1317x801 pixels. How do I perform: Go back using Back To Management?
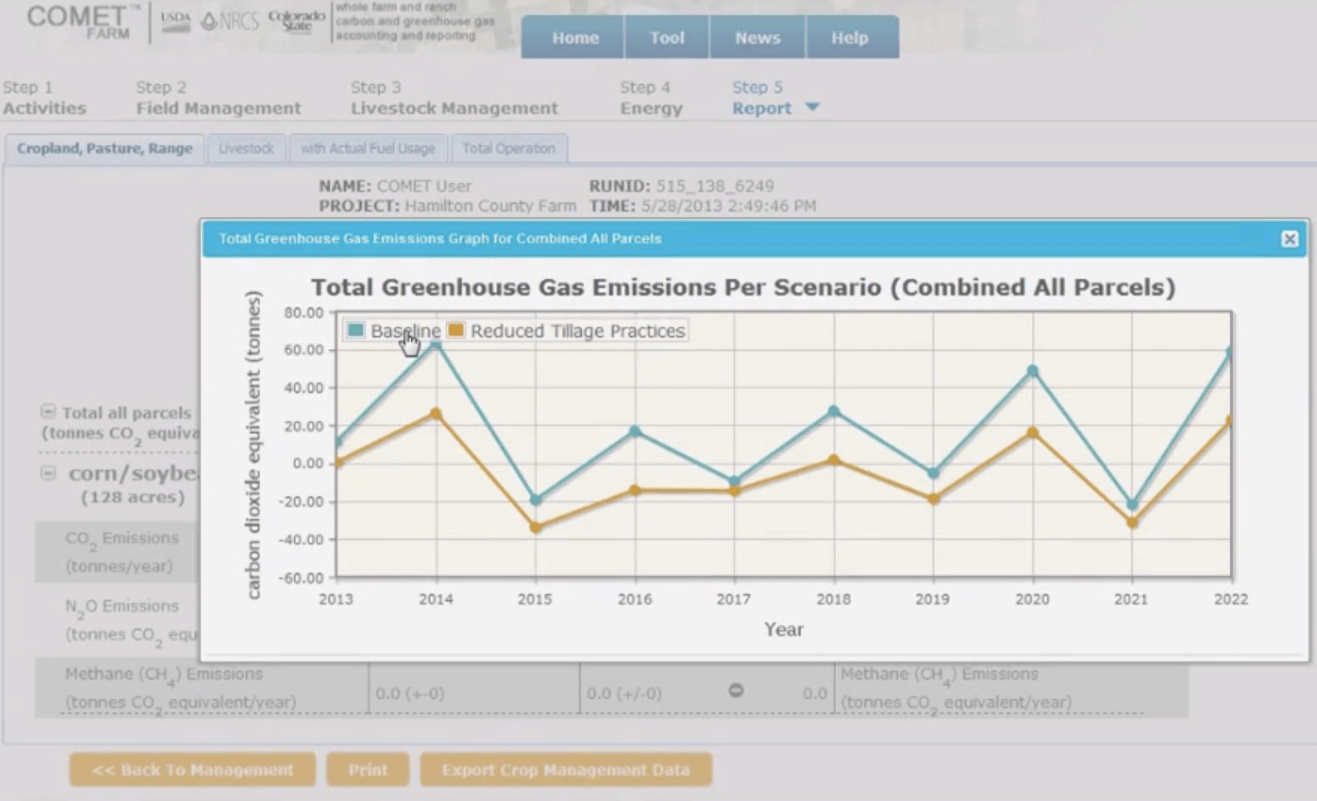(x=191, y=770)
